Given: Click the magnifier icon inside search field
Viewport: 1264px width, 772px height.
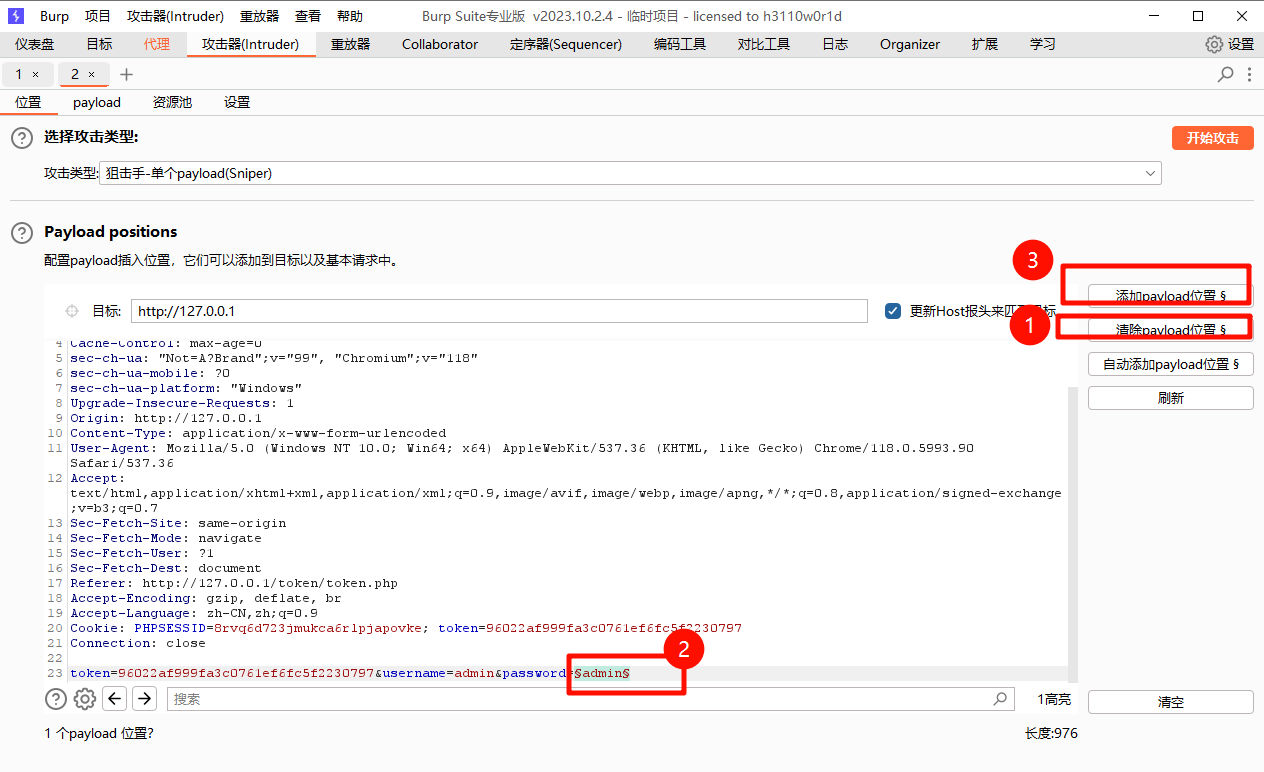Looking at the screenshot, I should pyautogui.click(x=1000, y=699).
